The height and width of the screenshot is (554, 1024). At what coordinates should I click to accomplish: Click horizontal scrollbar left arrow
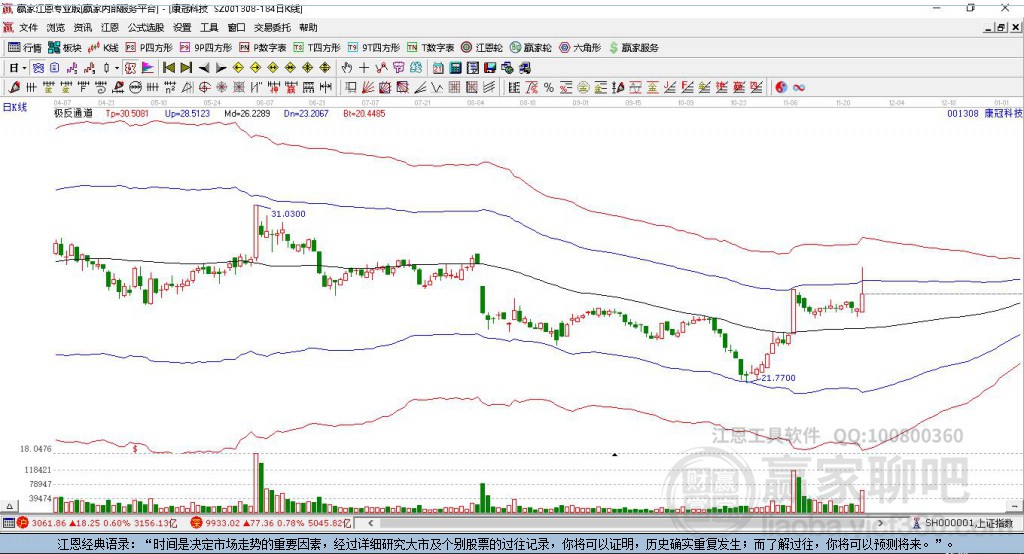pyautogui.click(x=371, y=523)
